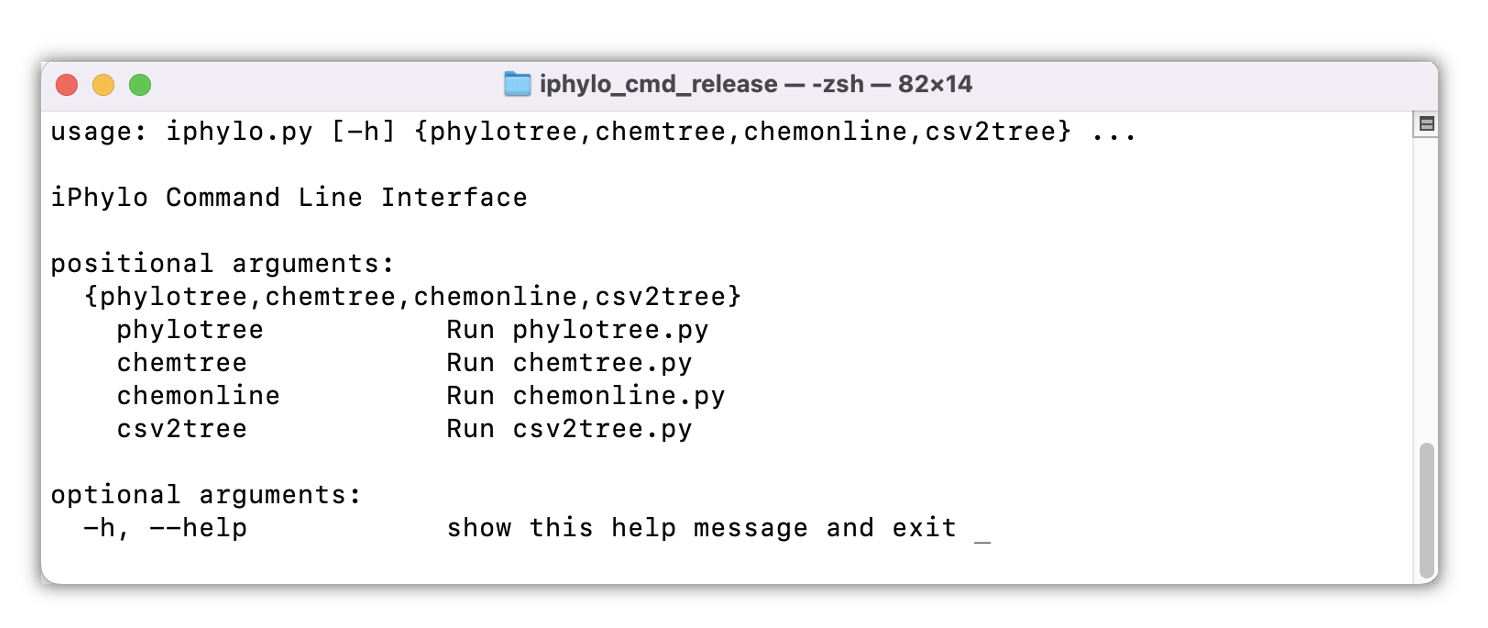Click the "iPhylo Command Line Interface" text line

[289, 198]
